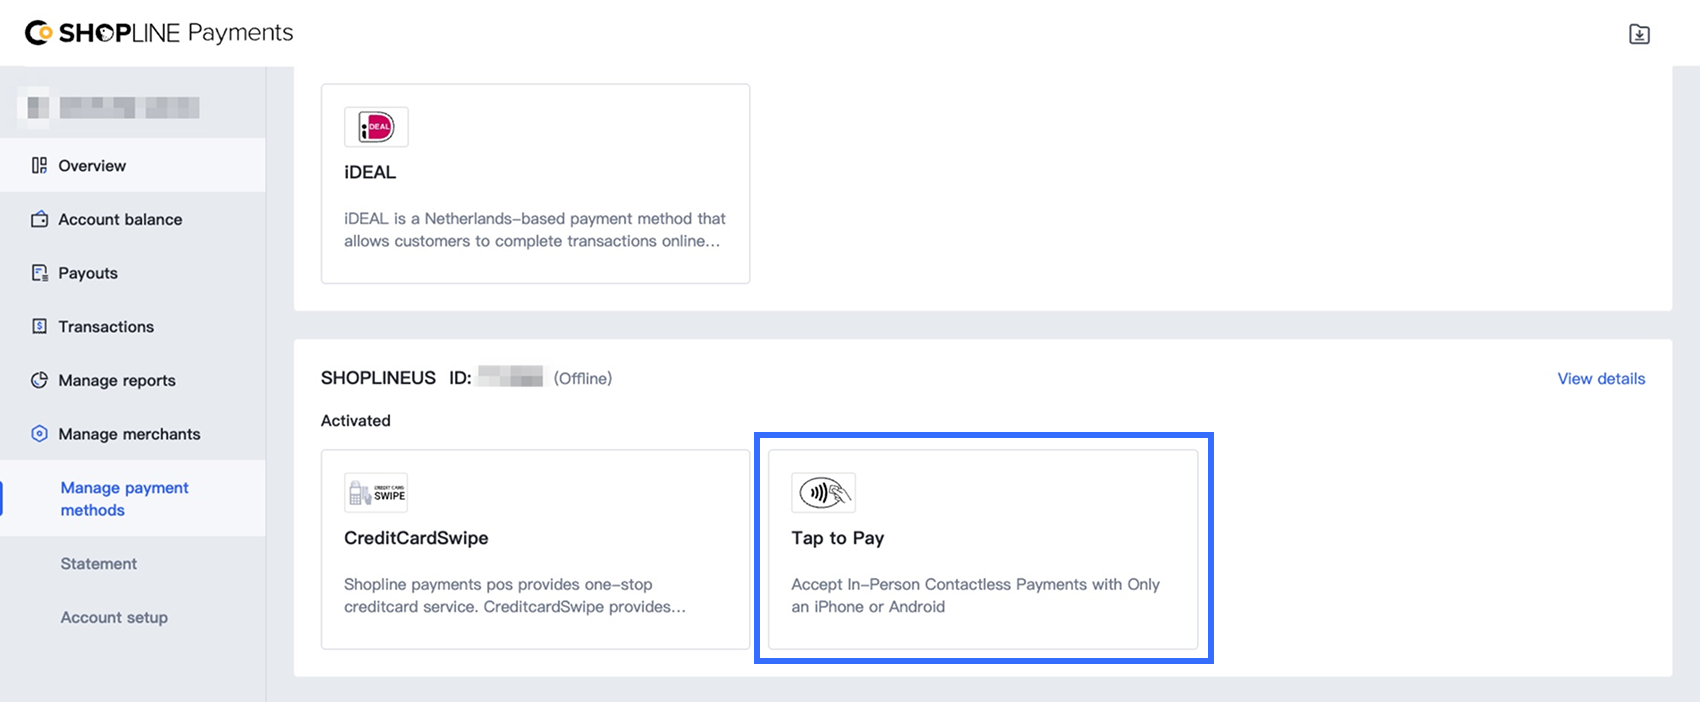Click the Transactions sidebar icon

click(39, 326)
